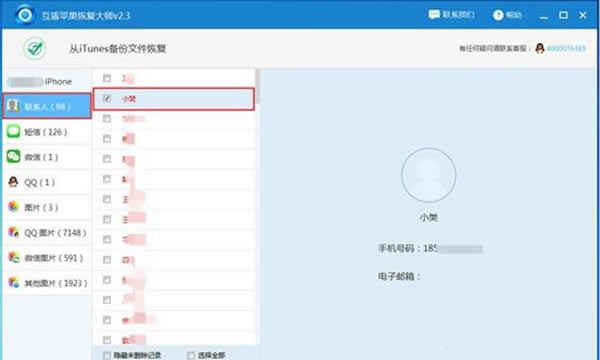Select the 微信图片 (591) category
600x360 pixels.
tap(47, 258)
